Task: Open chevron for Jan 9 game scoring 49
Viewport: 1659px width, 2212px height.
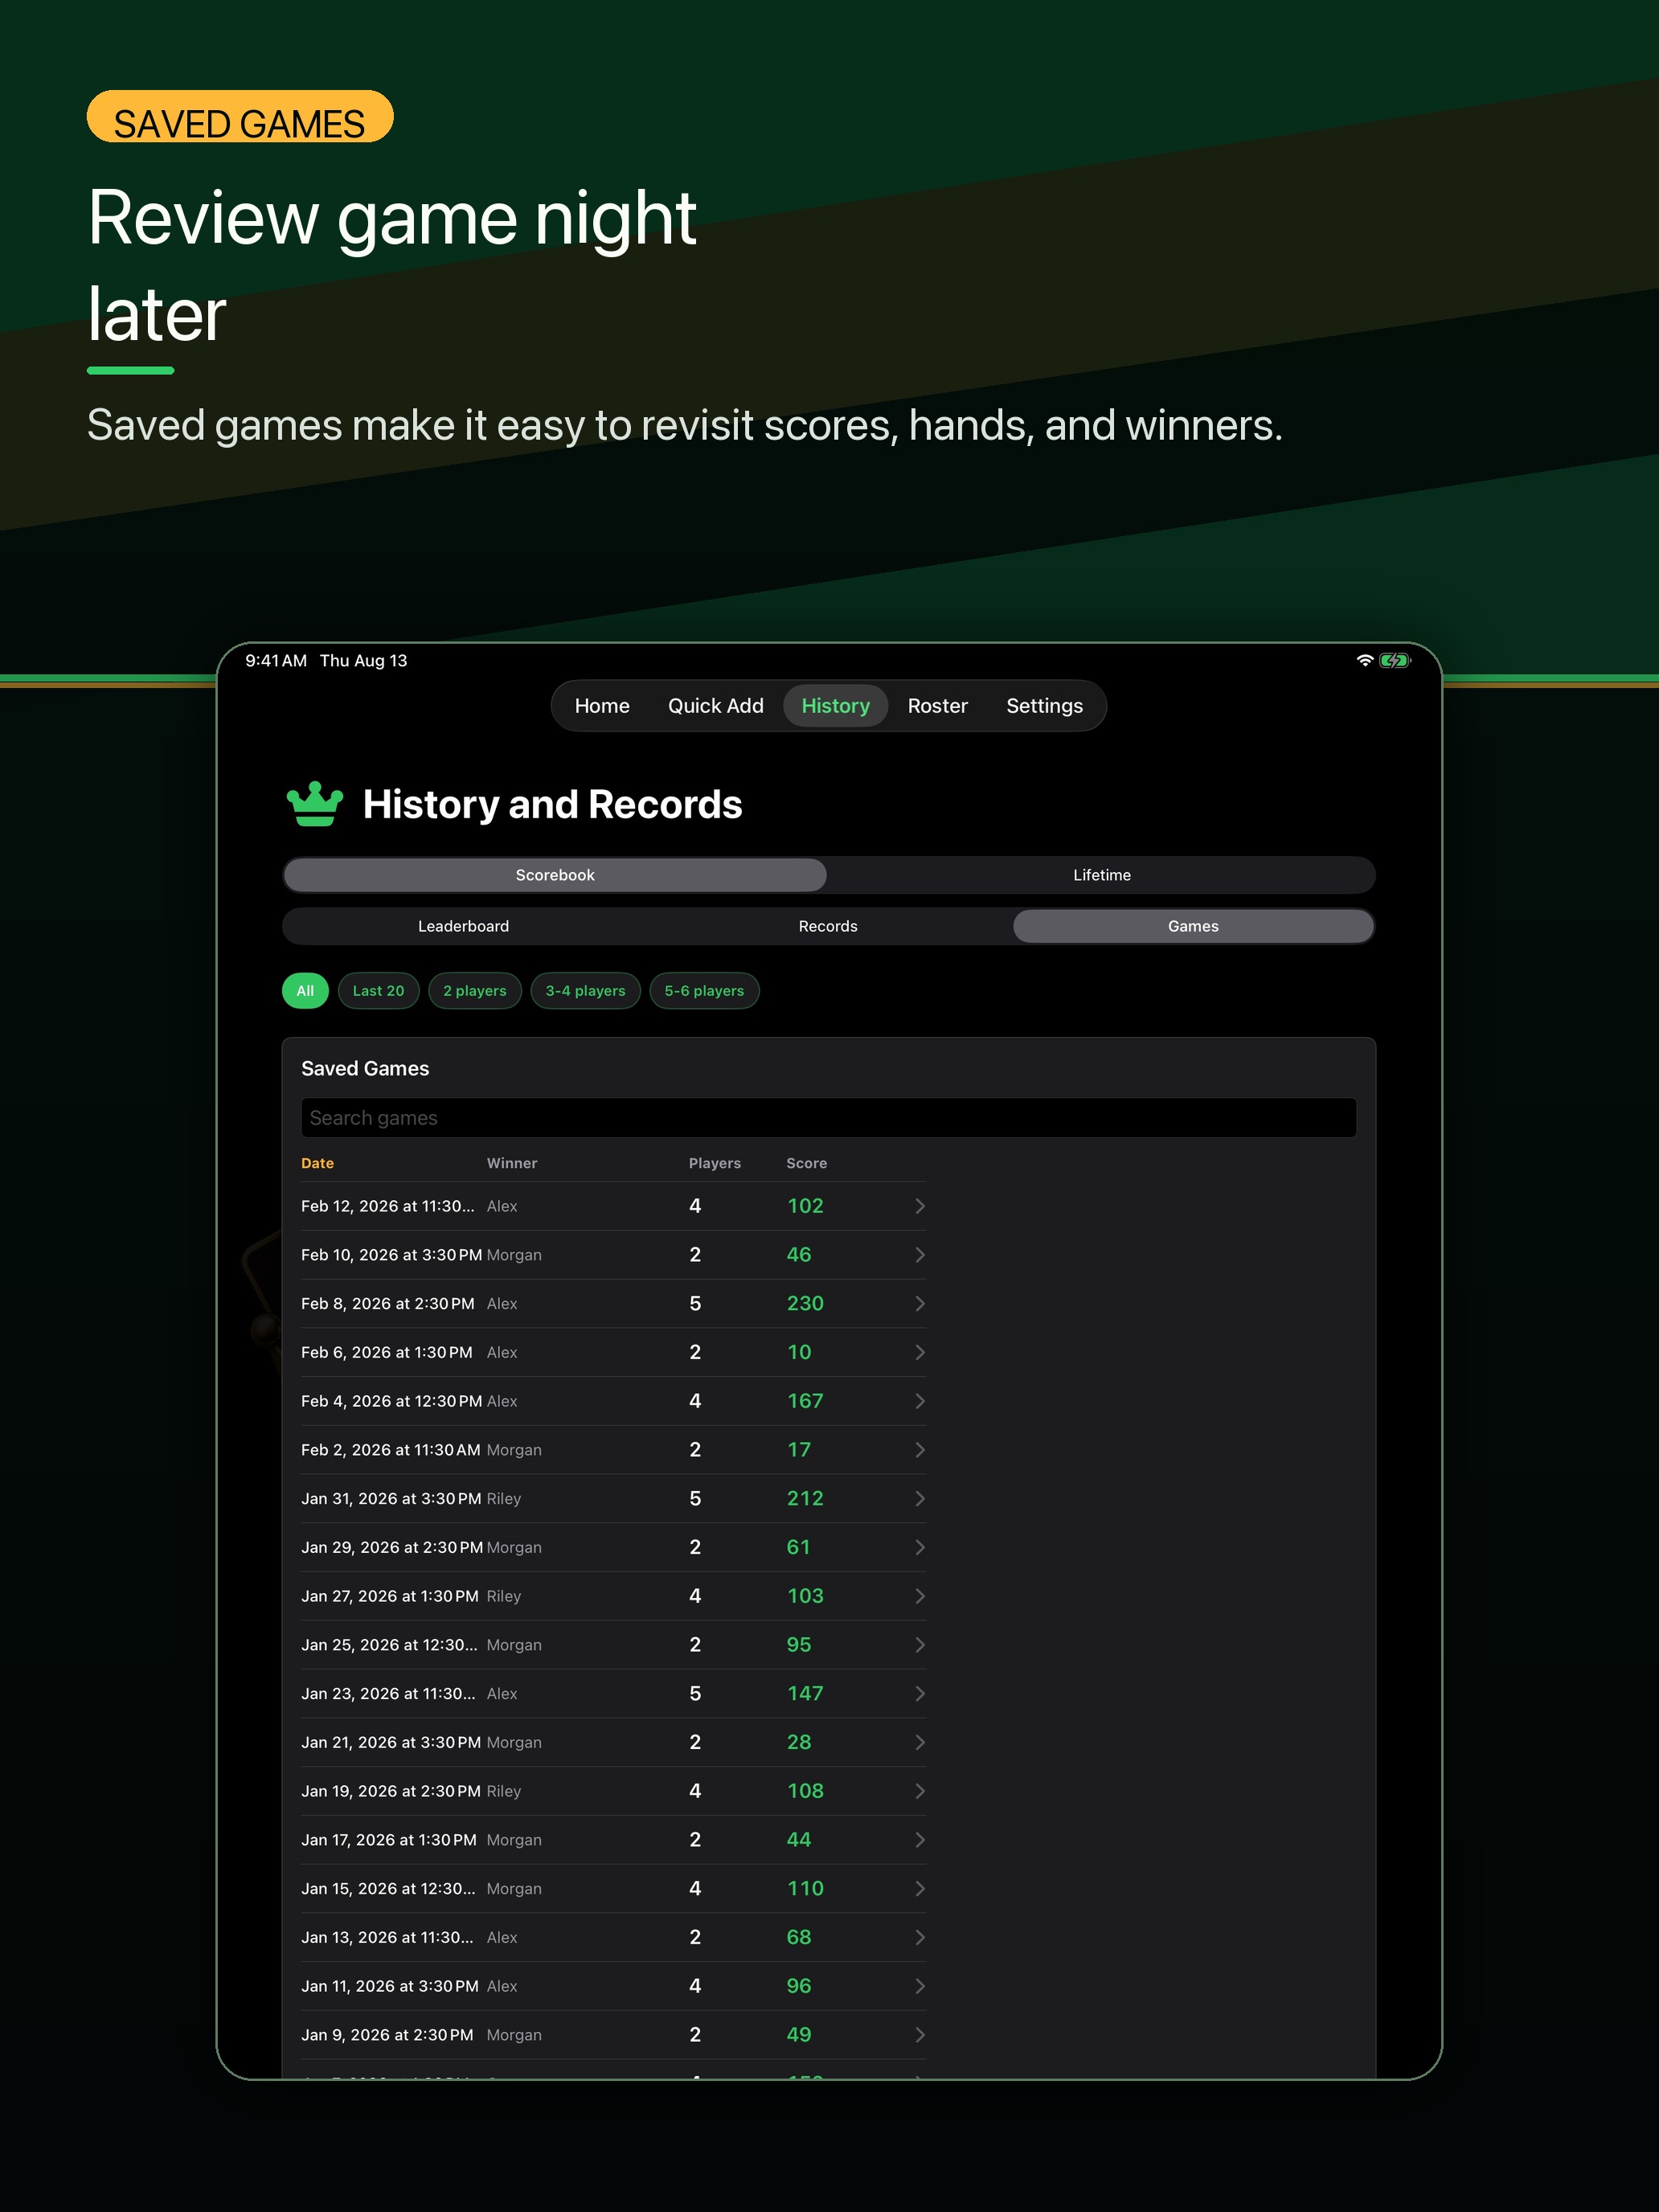Action: tap(919, 2035)
